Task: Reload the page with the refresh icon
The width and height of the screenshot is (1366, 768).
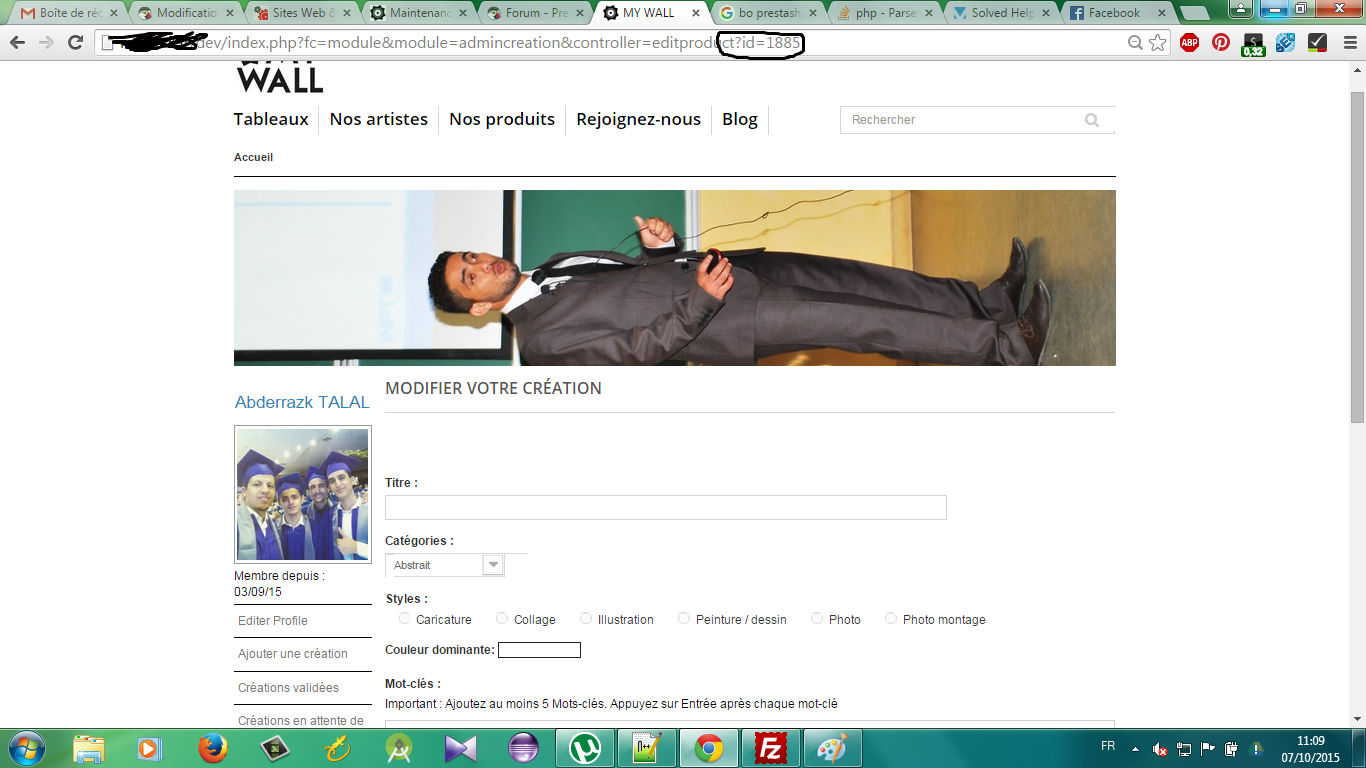Action: 75,43
